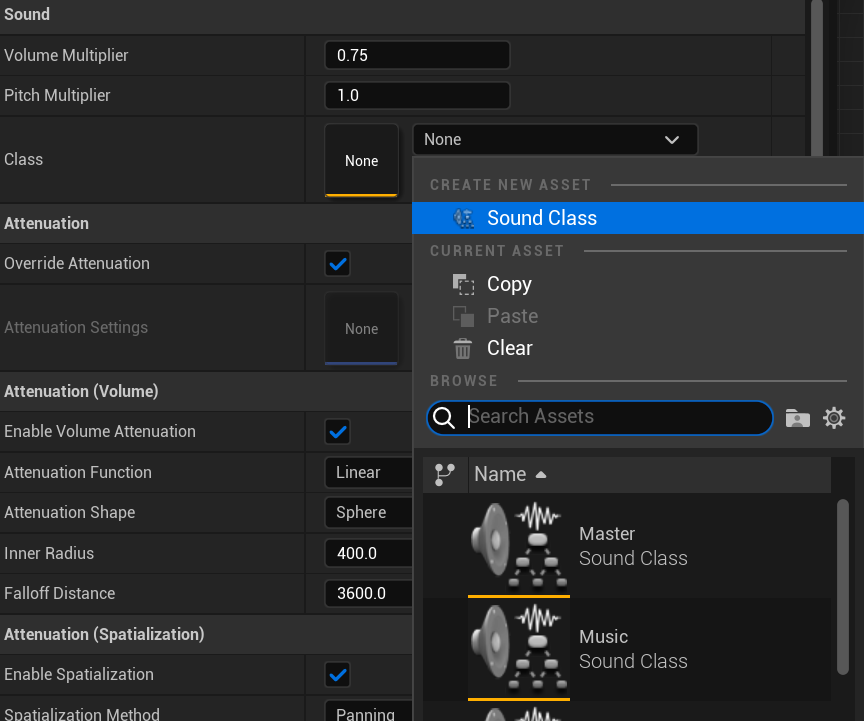Click the Paste icon in Current Asset
The height and width of the screenshot is (721, 864).
(463, 316)
